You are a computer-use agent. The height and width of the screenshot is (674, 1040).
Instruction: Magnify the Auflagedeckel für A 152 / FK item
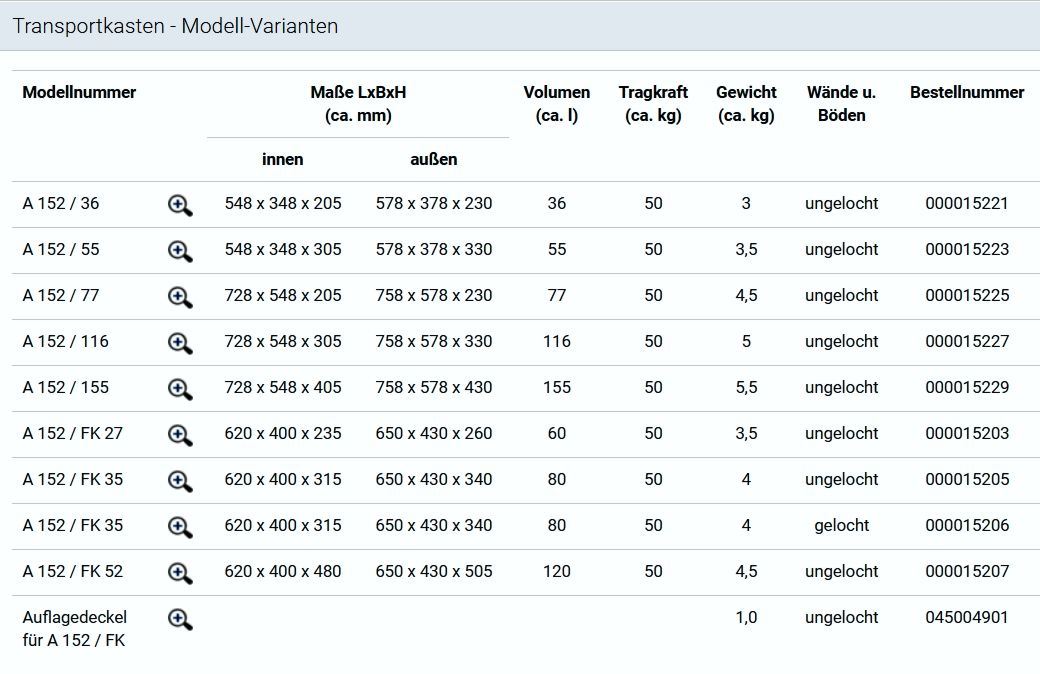(x=180, y=619)
